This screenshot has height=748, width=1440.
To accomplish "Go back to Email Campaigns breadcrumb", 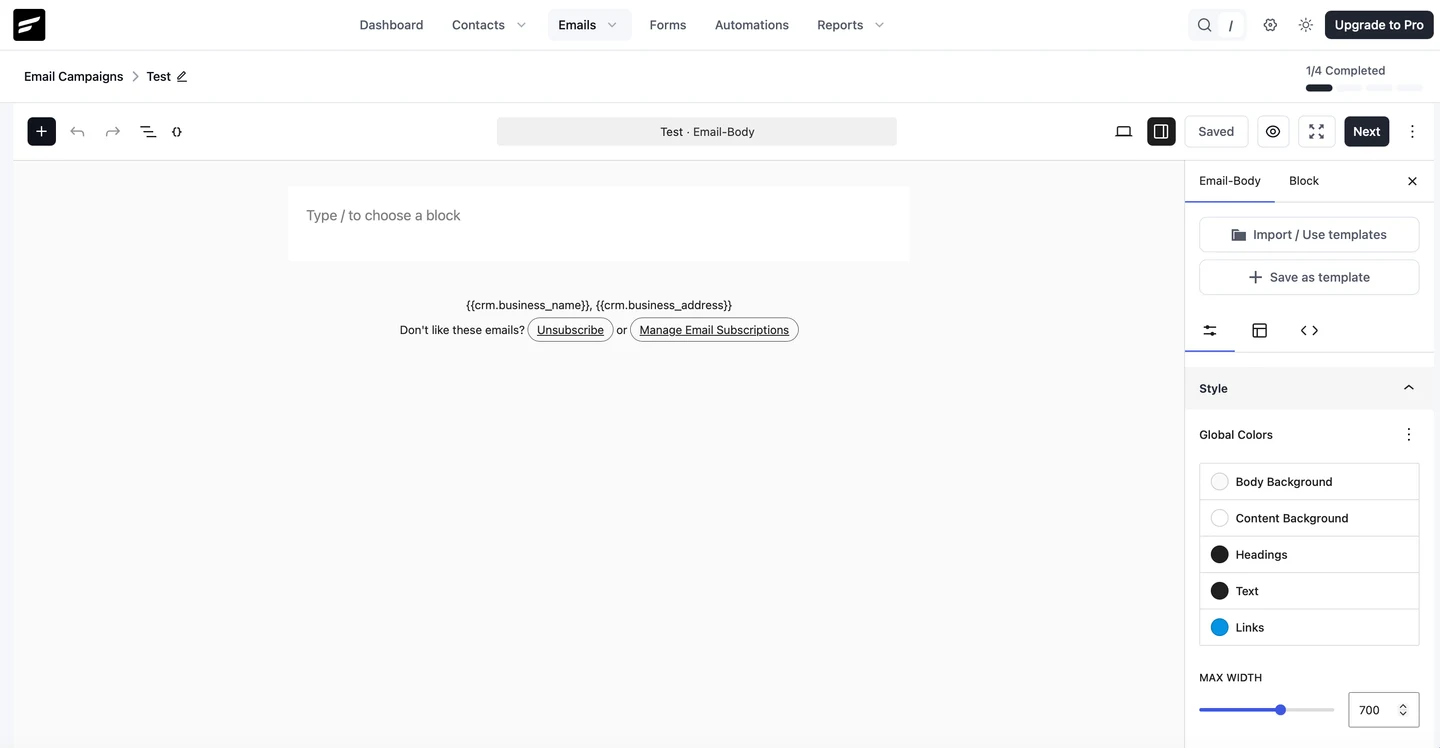I will click(74, 76).
